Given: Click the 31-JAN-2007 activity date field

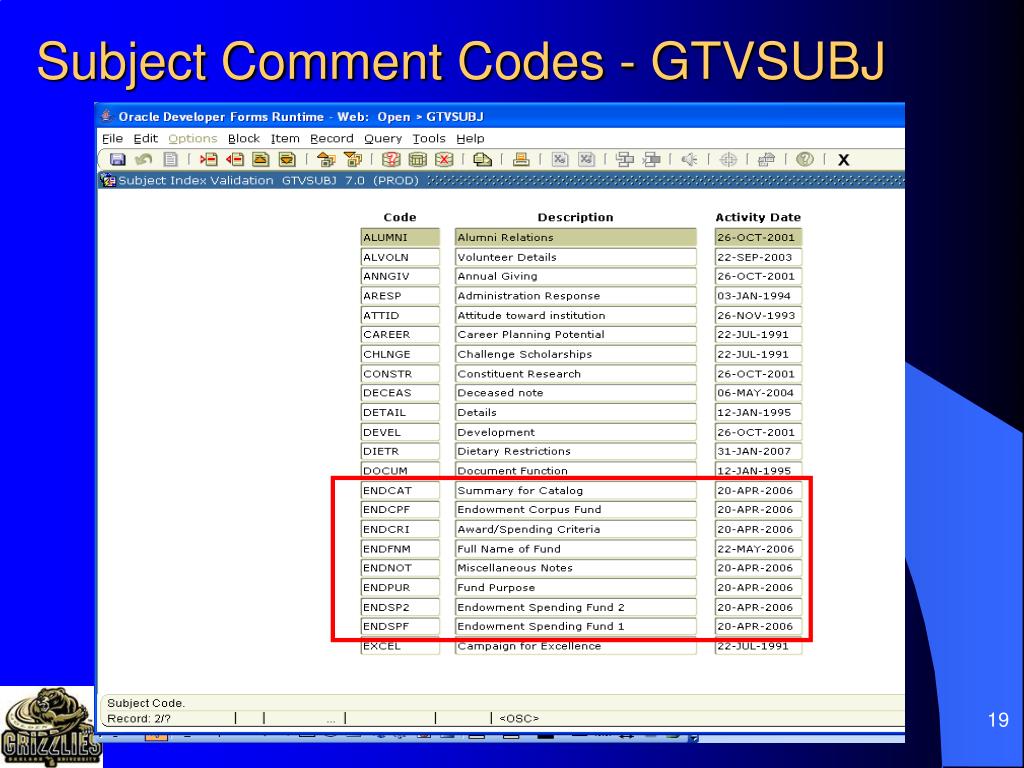Looking at the screenshot, I should pos(758,451).
